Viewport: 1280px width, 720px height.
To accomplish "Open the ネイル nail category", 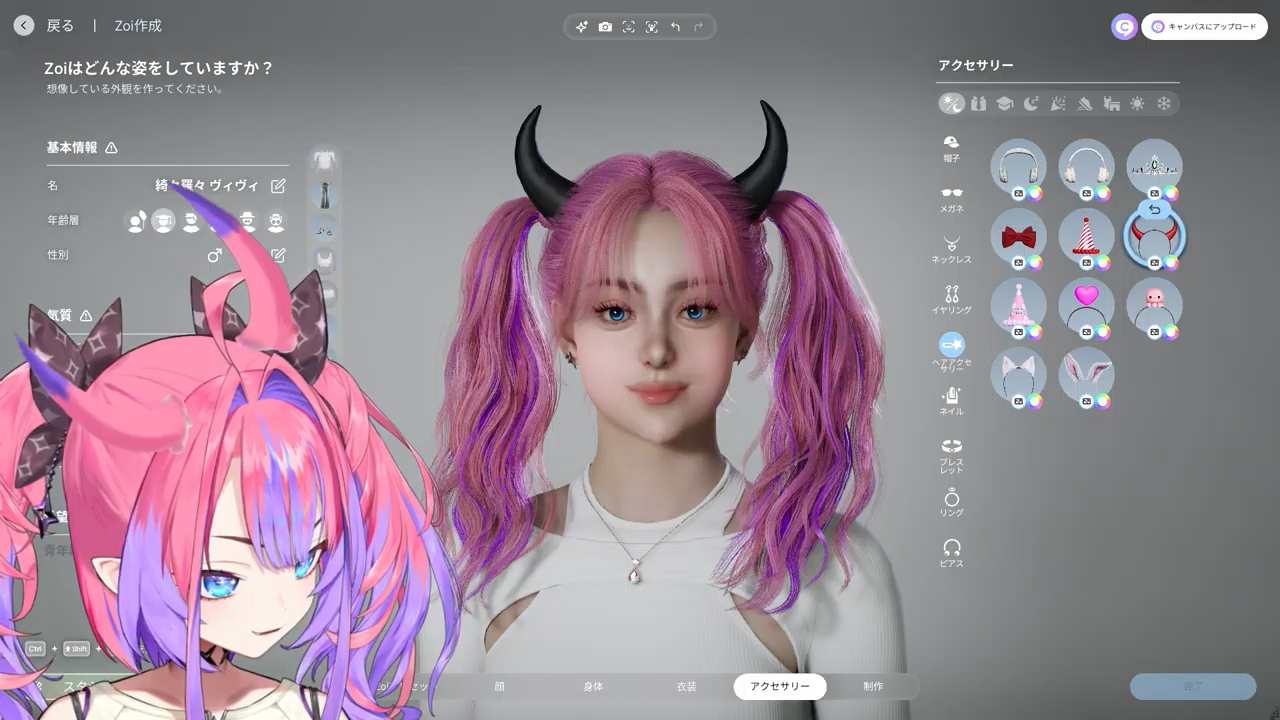I will pyautogui.click(x=951, y=400).
